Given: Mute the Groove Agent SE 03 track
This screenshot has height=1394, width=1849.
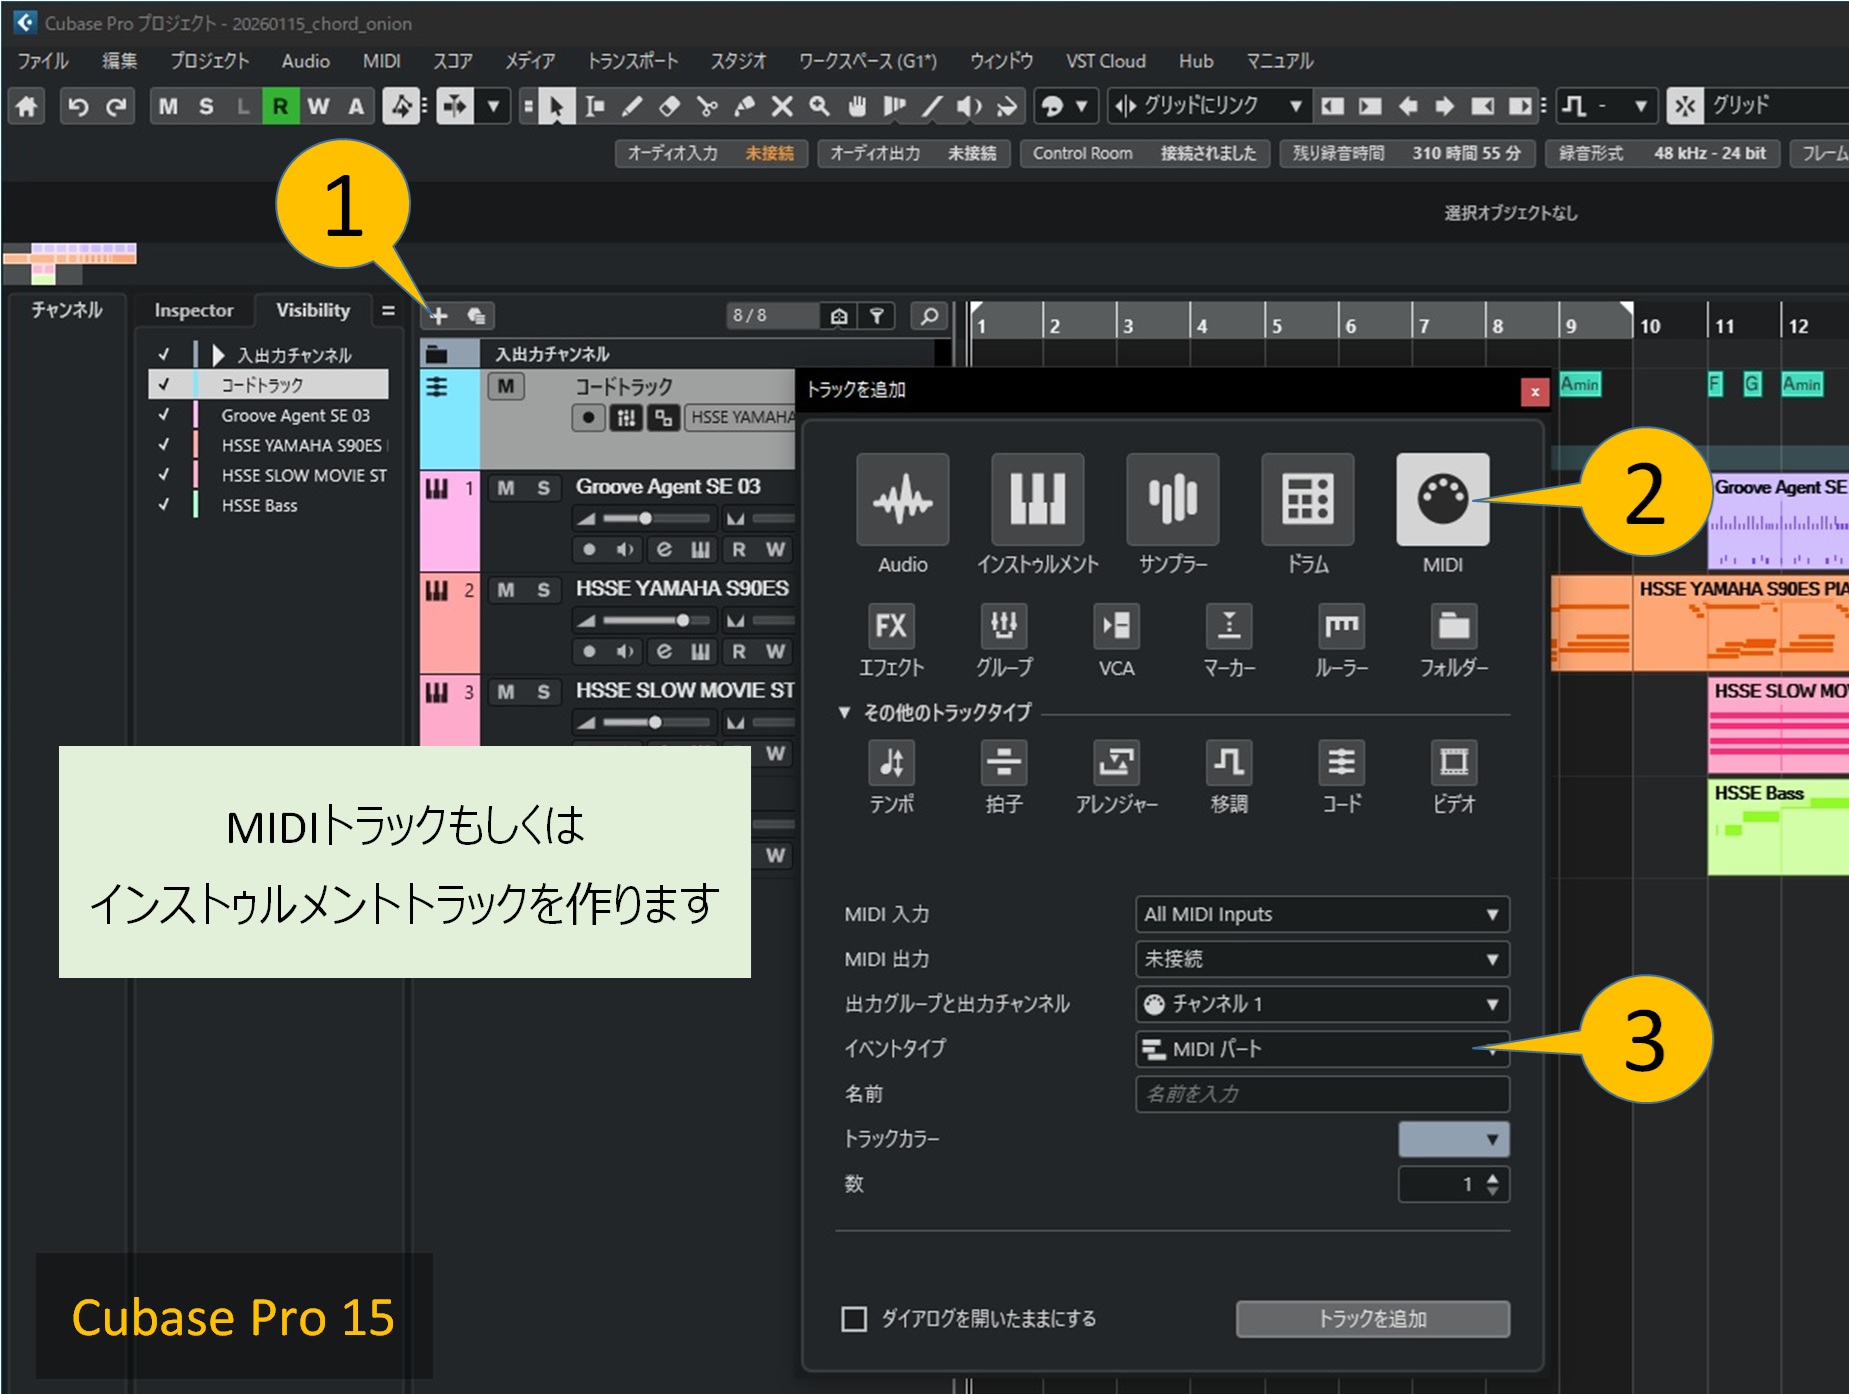Looking at the screenshot, I should (506, 488).
